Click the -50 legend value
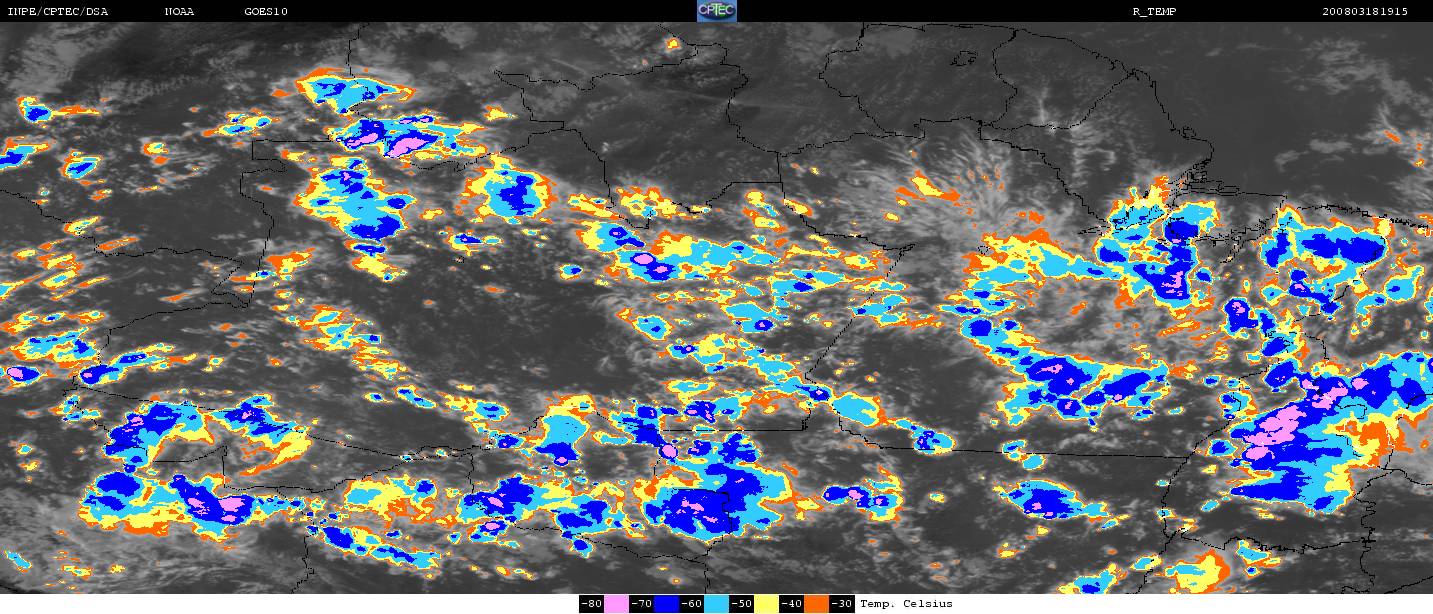Screen dimensions: 1433x614 pos(741,604)
